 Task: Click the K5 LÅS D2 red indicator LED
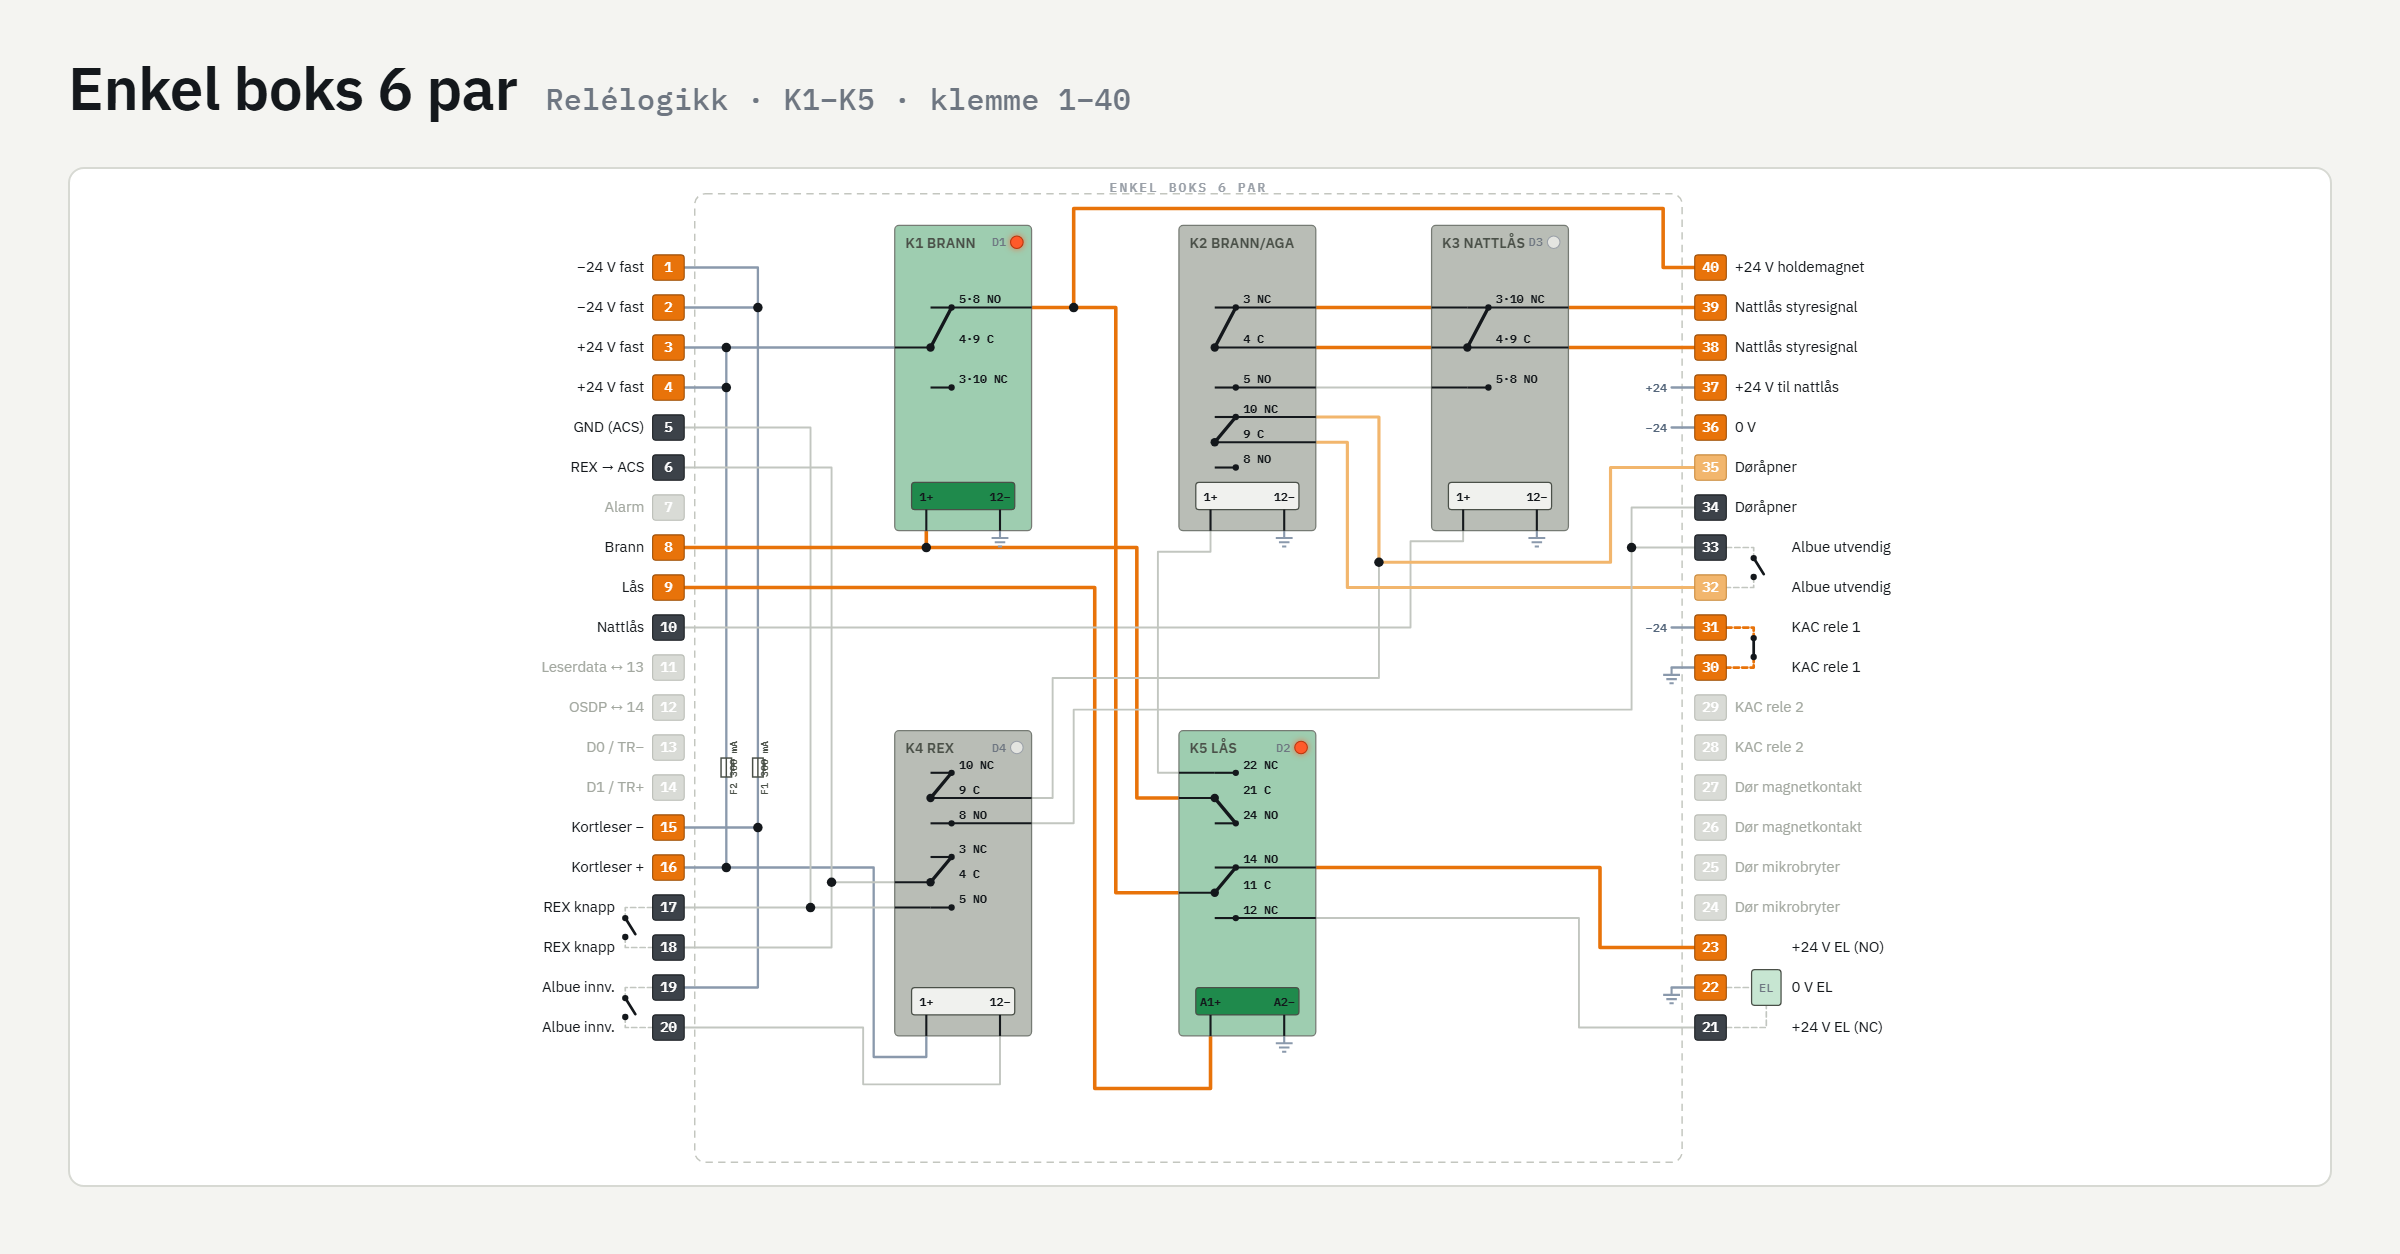(1301, 748)
